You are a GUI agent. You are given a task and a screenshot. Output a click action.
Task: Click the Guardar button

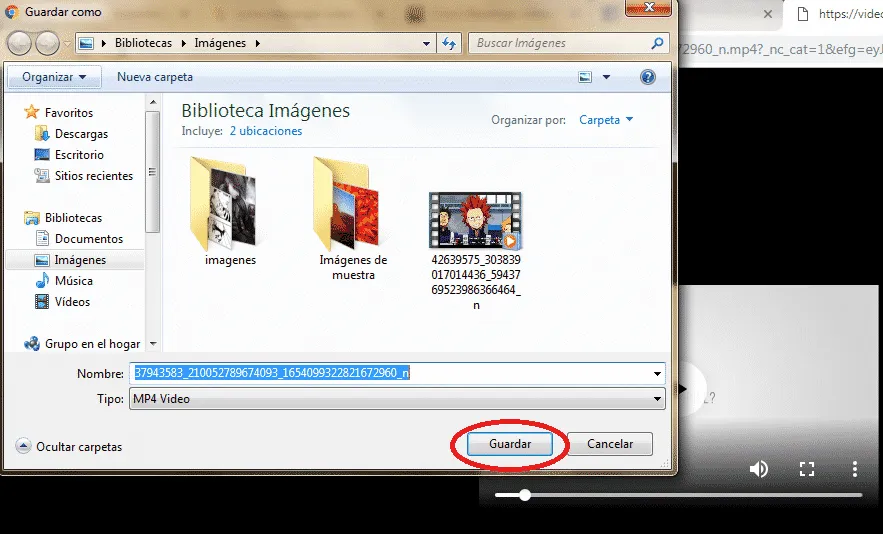click(510, 444)
